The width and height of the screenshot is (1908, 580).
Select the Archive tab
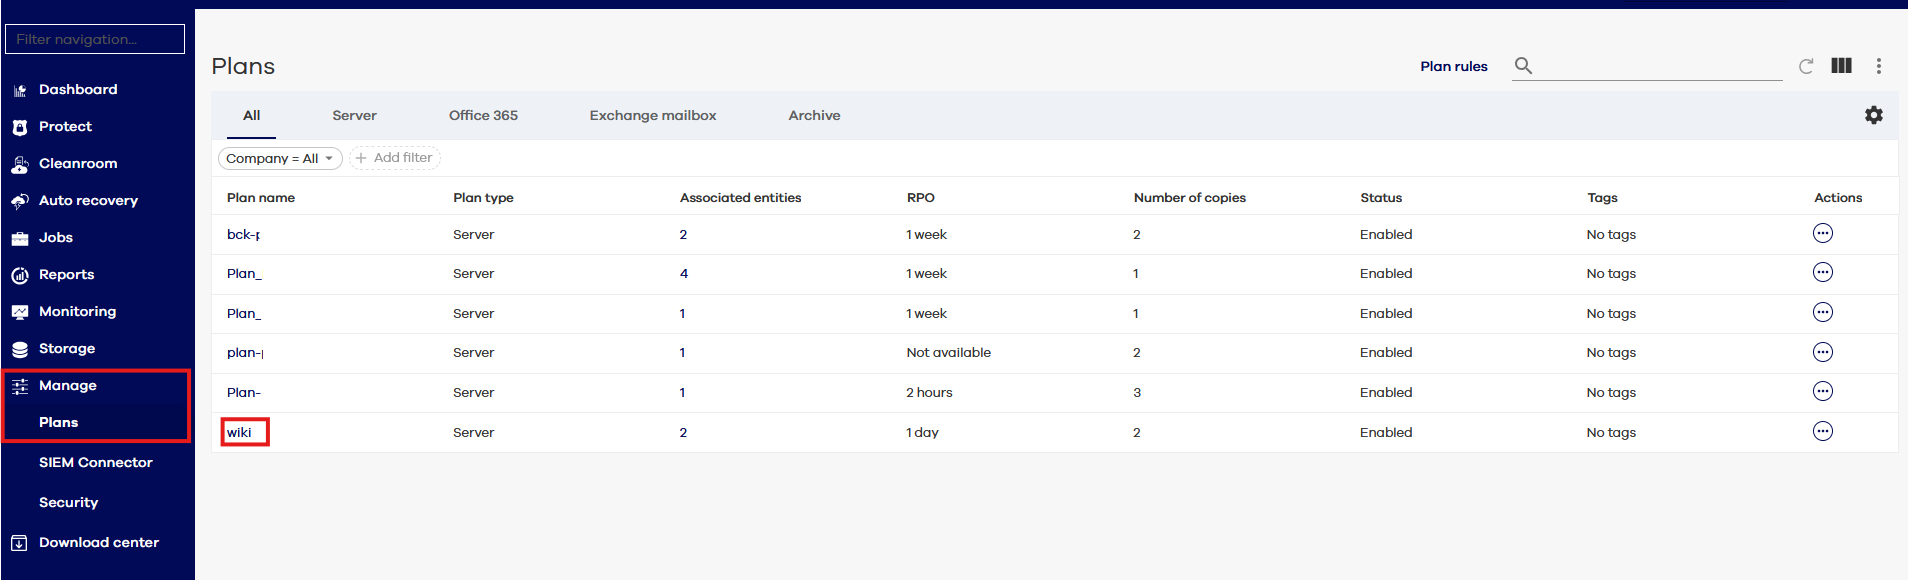coord(814,116)
